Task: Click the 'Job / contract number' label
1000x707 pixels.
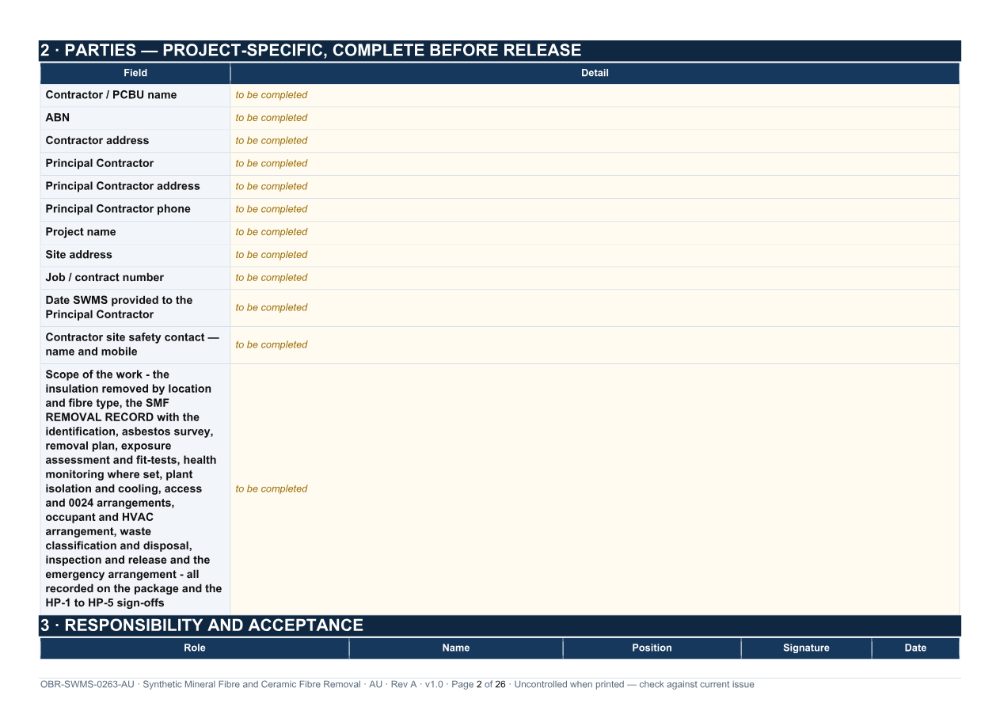Action: pos(105,277)
